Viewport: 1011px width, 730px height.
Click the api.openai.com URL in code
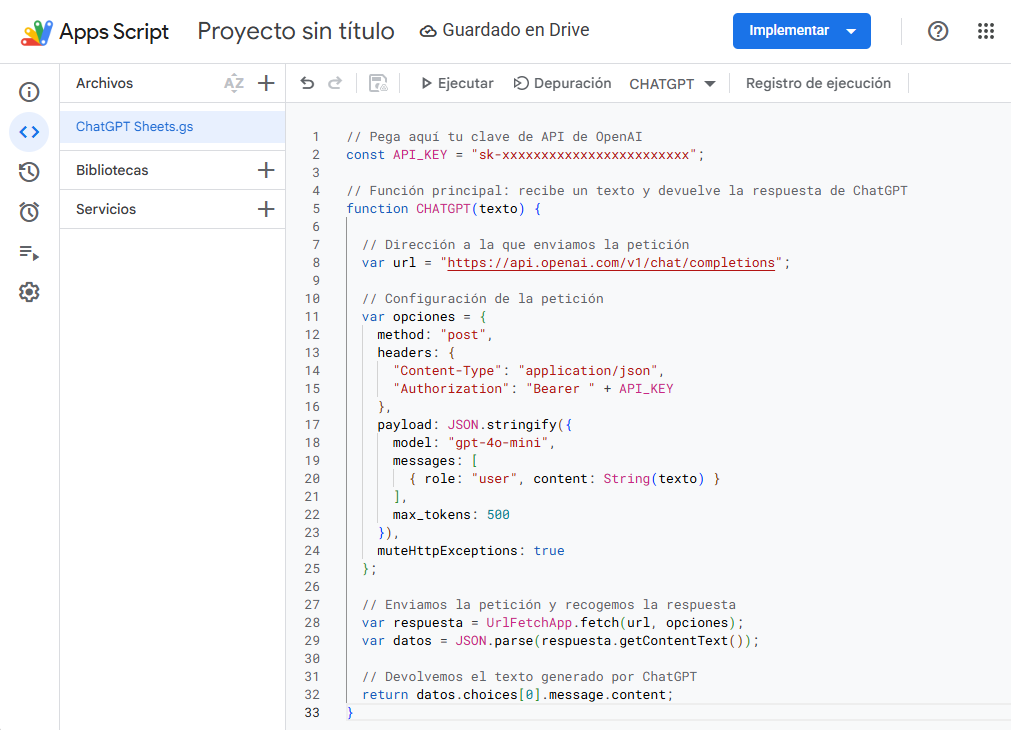(x=611, y=262)
